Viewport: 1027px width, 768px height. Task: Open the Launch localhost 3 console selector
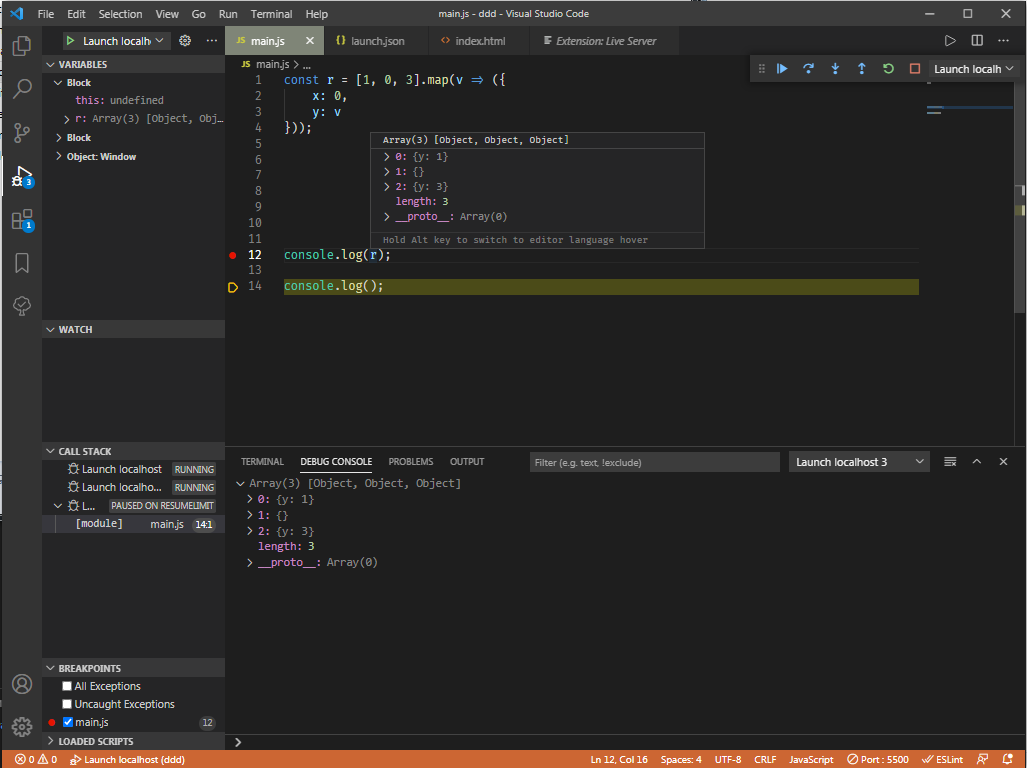[859, 462]
